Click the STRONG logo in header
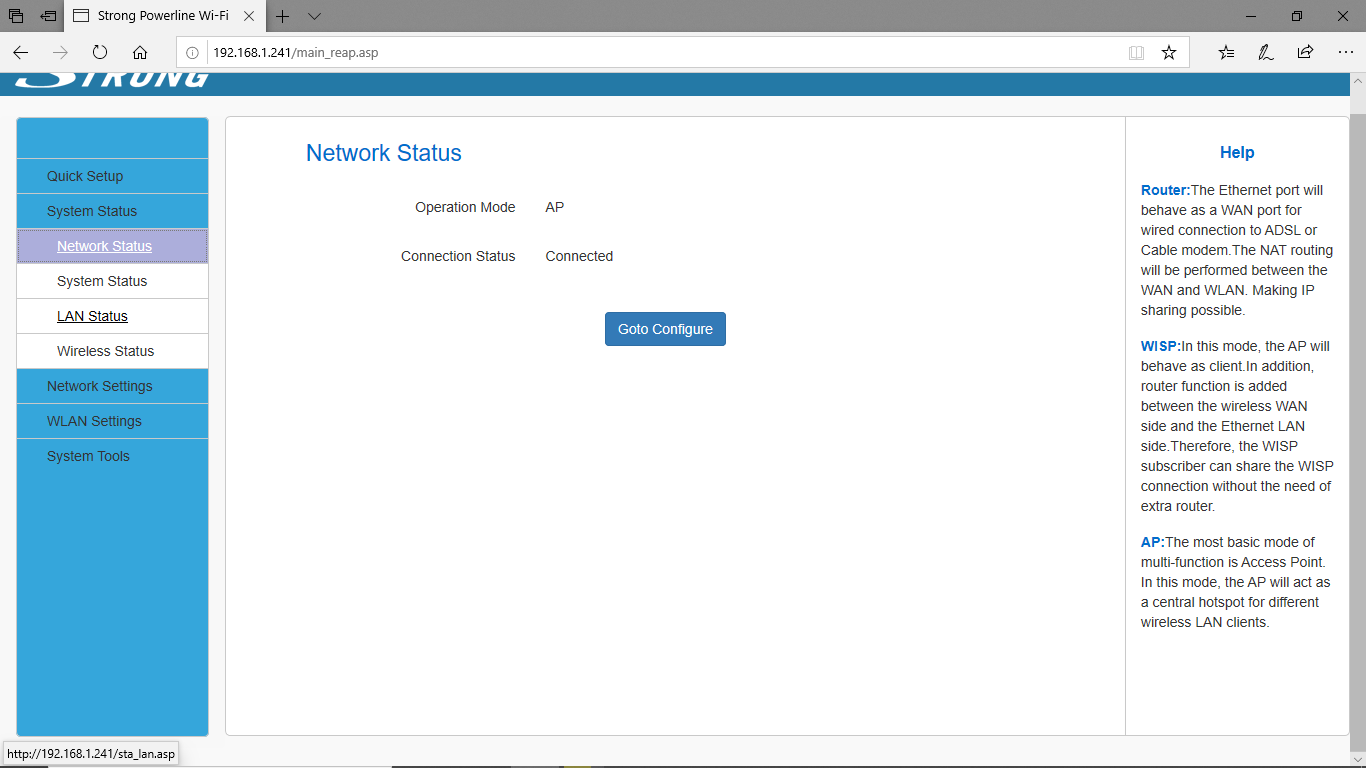 coord(112,79)
